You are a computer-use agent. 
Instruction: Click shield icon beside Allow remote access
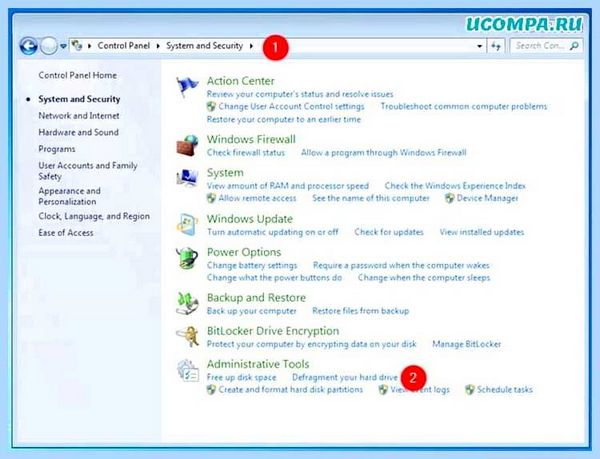(211, 198)
